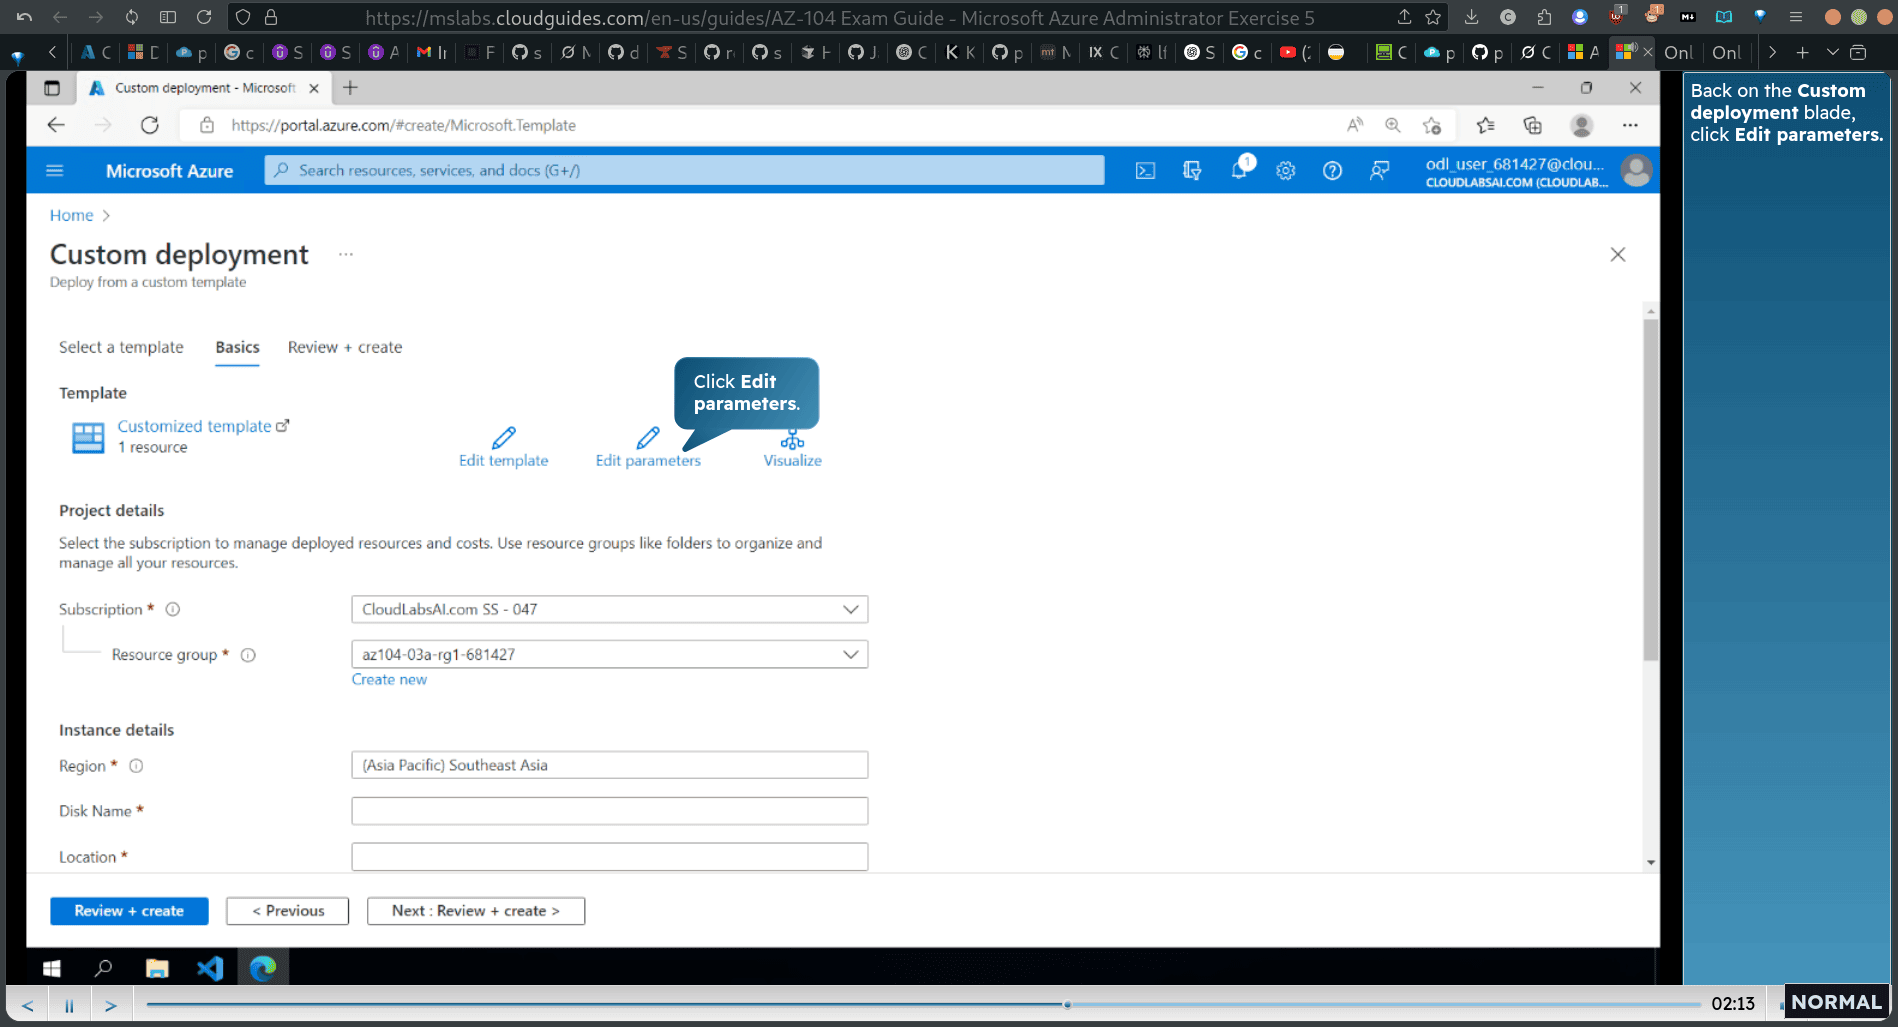Open Custom deployment more options ellipsis
Screen dimensions: 1898x1027
pos(346,254)
